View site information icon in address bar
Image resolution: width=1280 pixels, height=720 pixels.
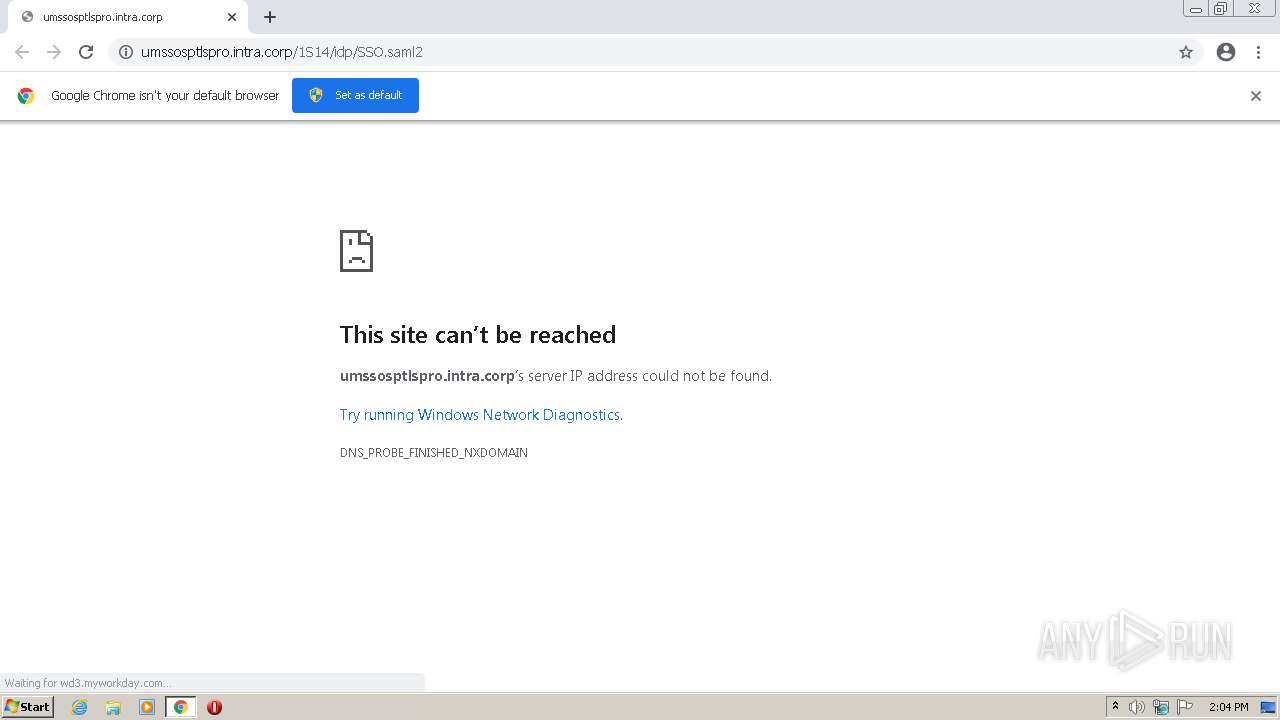coord(126,52)
